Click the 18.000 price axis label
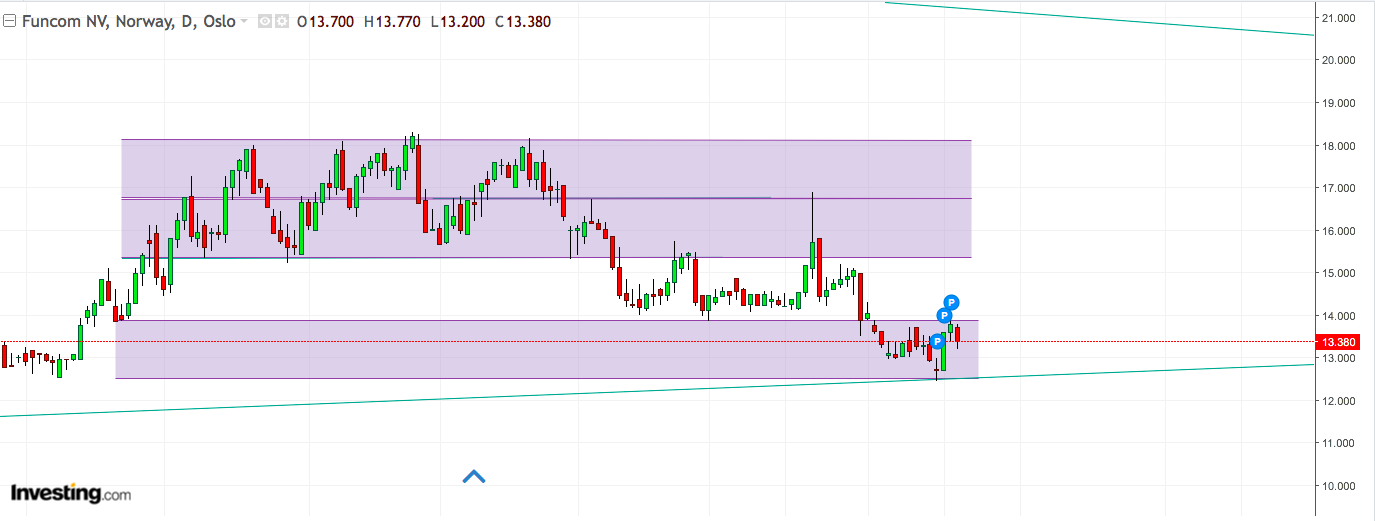Image resolution: width=1375 pixels, height=521 pixels. coord(1338,146)
